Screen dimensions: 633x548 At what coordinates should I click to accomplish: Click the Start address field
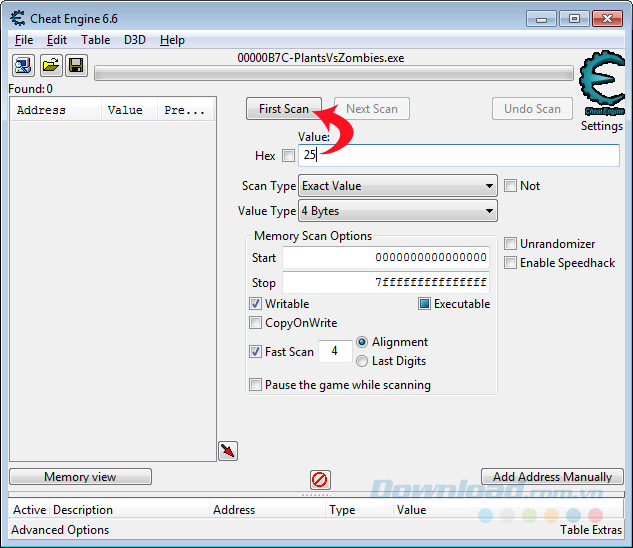point(386,258)
